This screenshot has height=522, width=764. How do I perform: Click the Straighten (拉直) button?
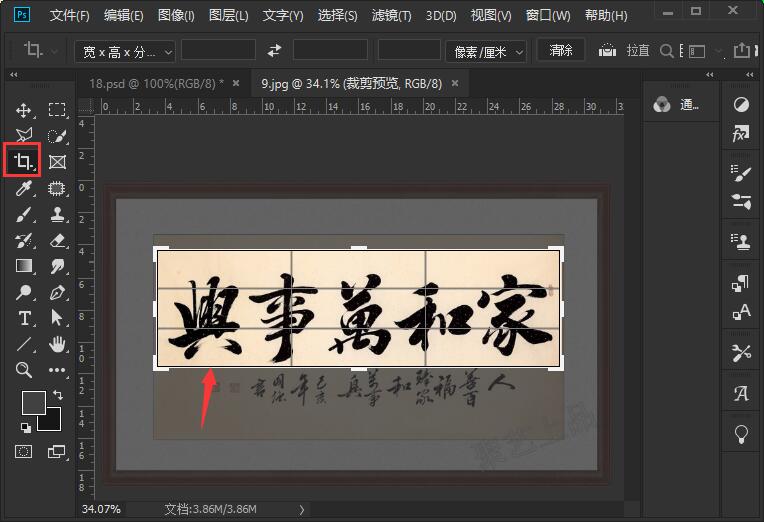point(624,51)
